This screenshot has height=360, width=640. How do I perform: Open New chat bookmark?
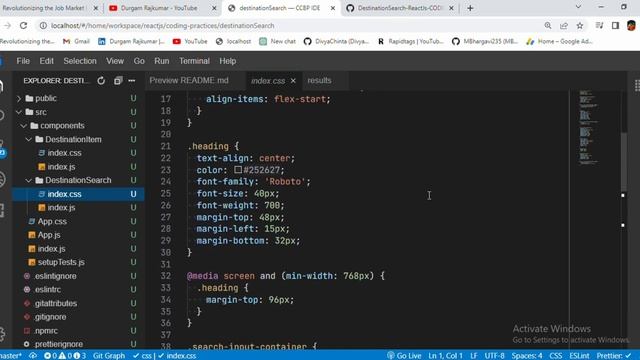(x=278, y=41)
